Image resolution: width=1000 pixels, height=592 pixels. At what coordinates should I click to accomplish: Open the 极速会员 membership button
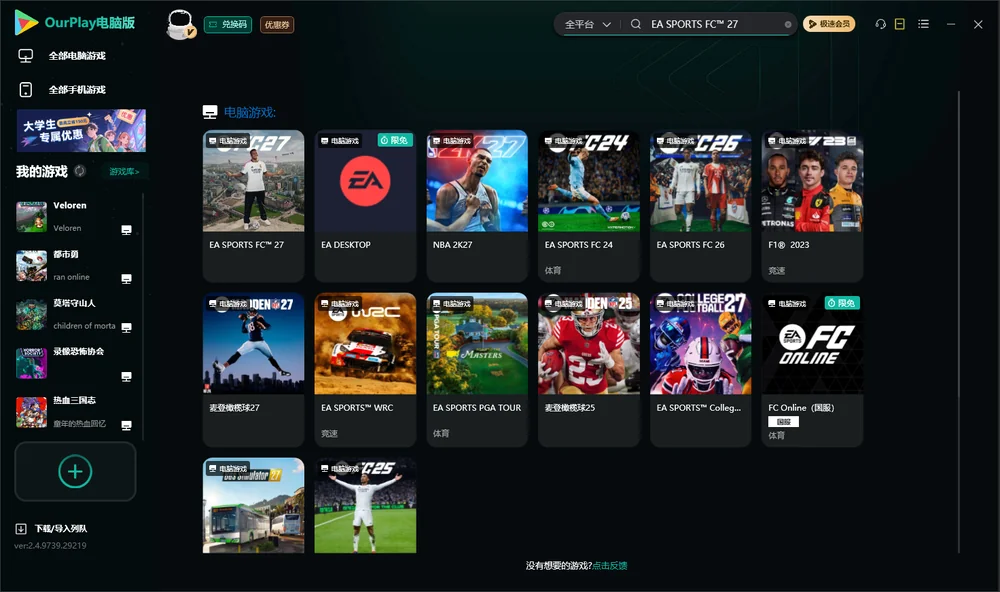829,24
